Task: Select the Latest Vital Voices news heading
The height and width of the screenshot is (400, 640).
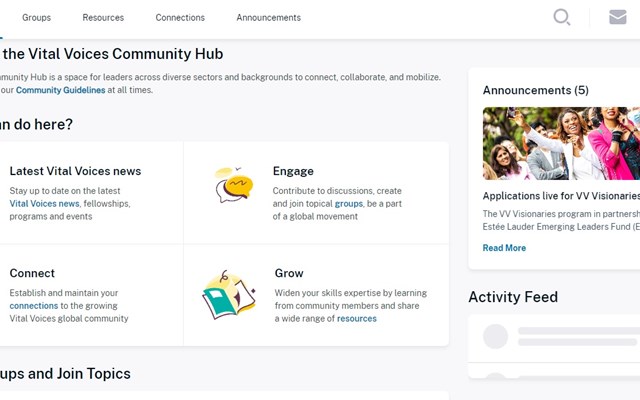Action: tap(75, 171)
